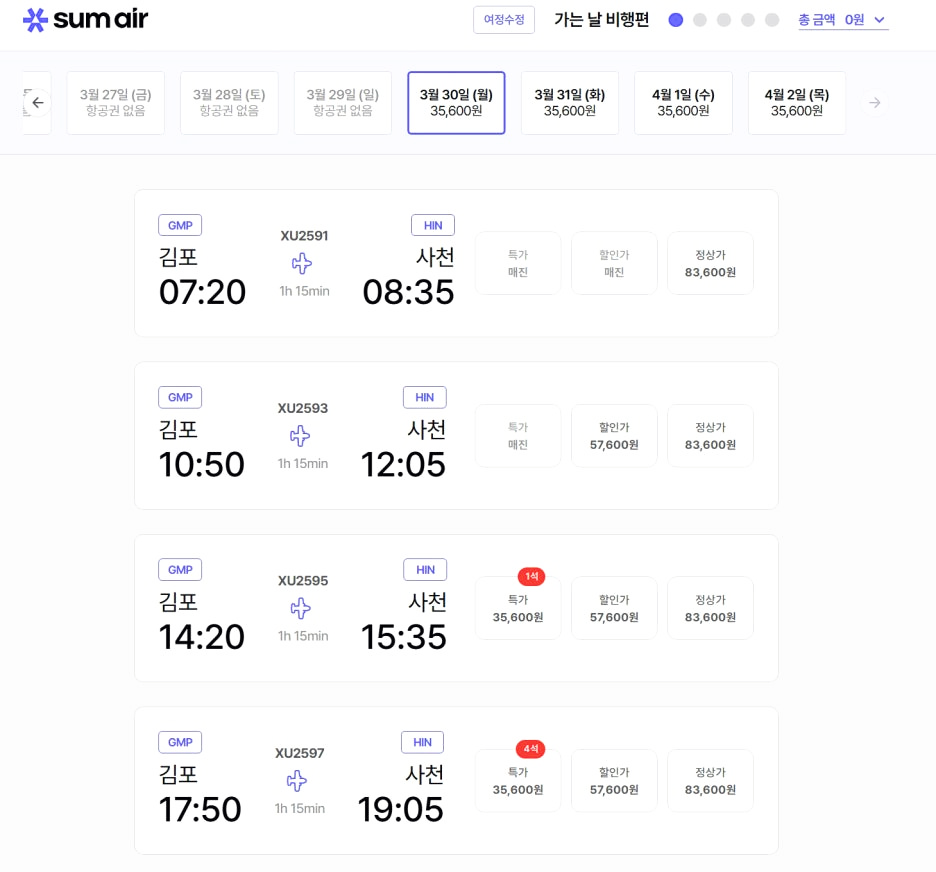Click GMP airport tag for 10:50 flight
The image size is (936, 872).
(x=180, y=397)
